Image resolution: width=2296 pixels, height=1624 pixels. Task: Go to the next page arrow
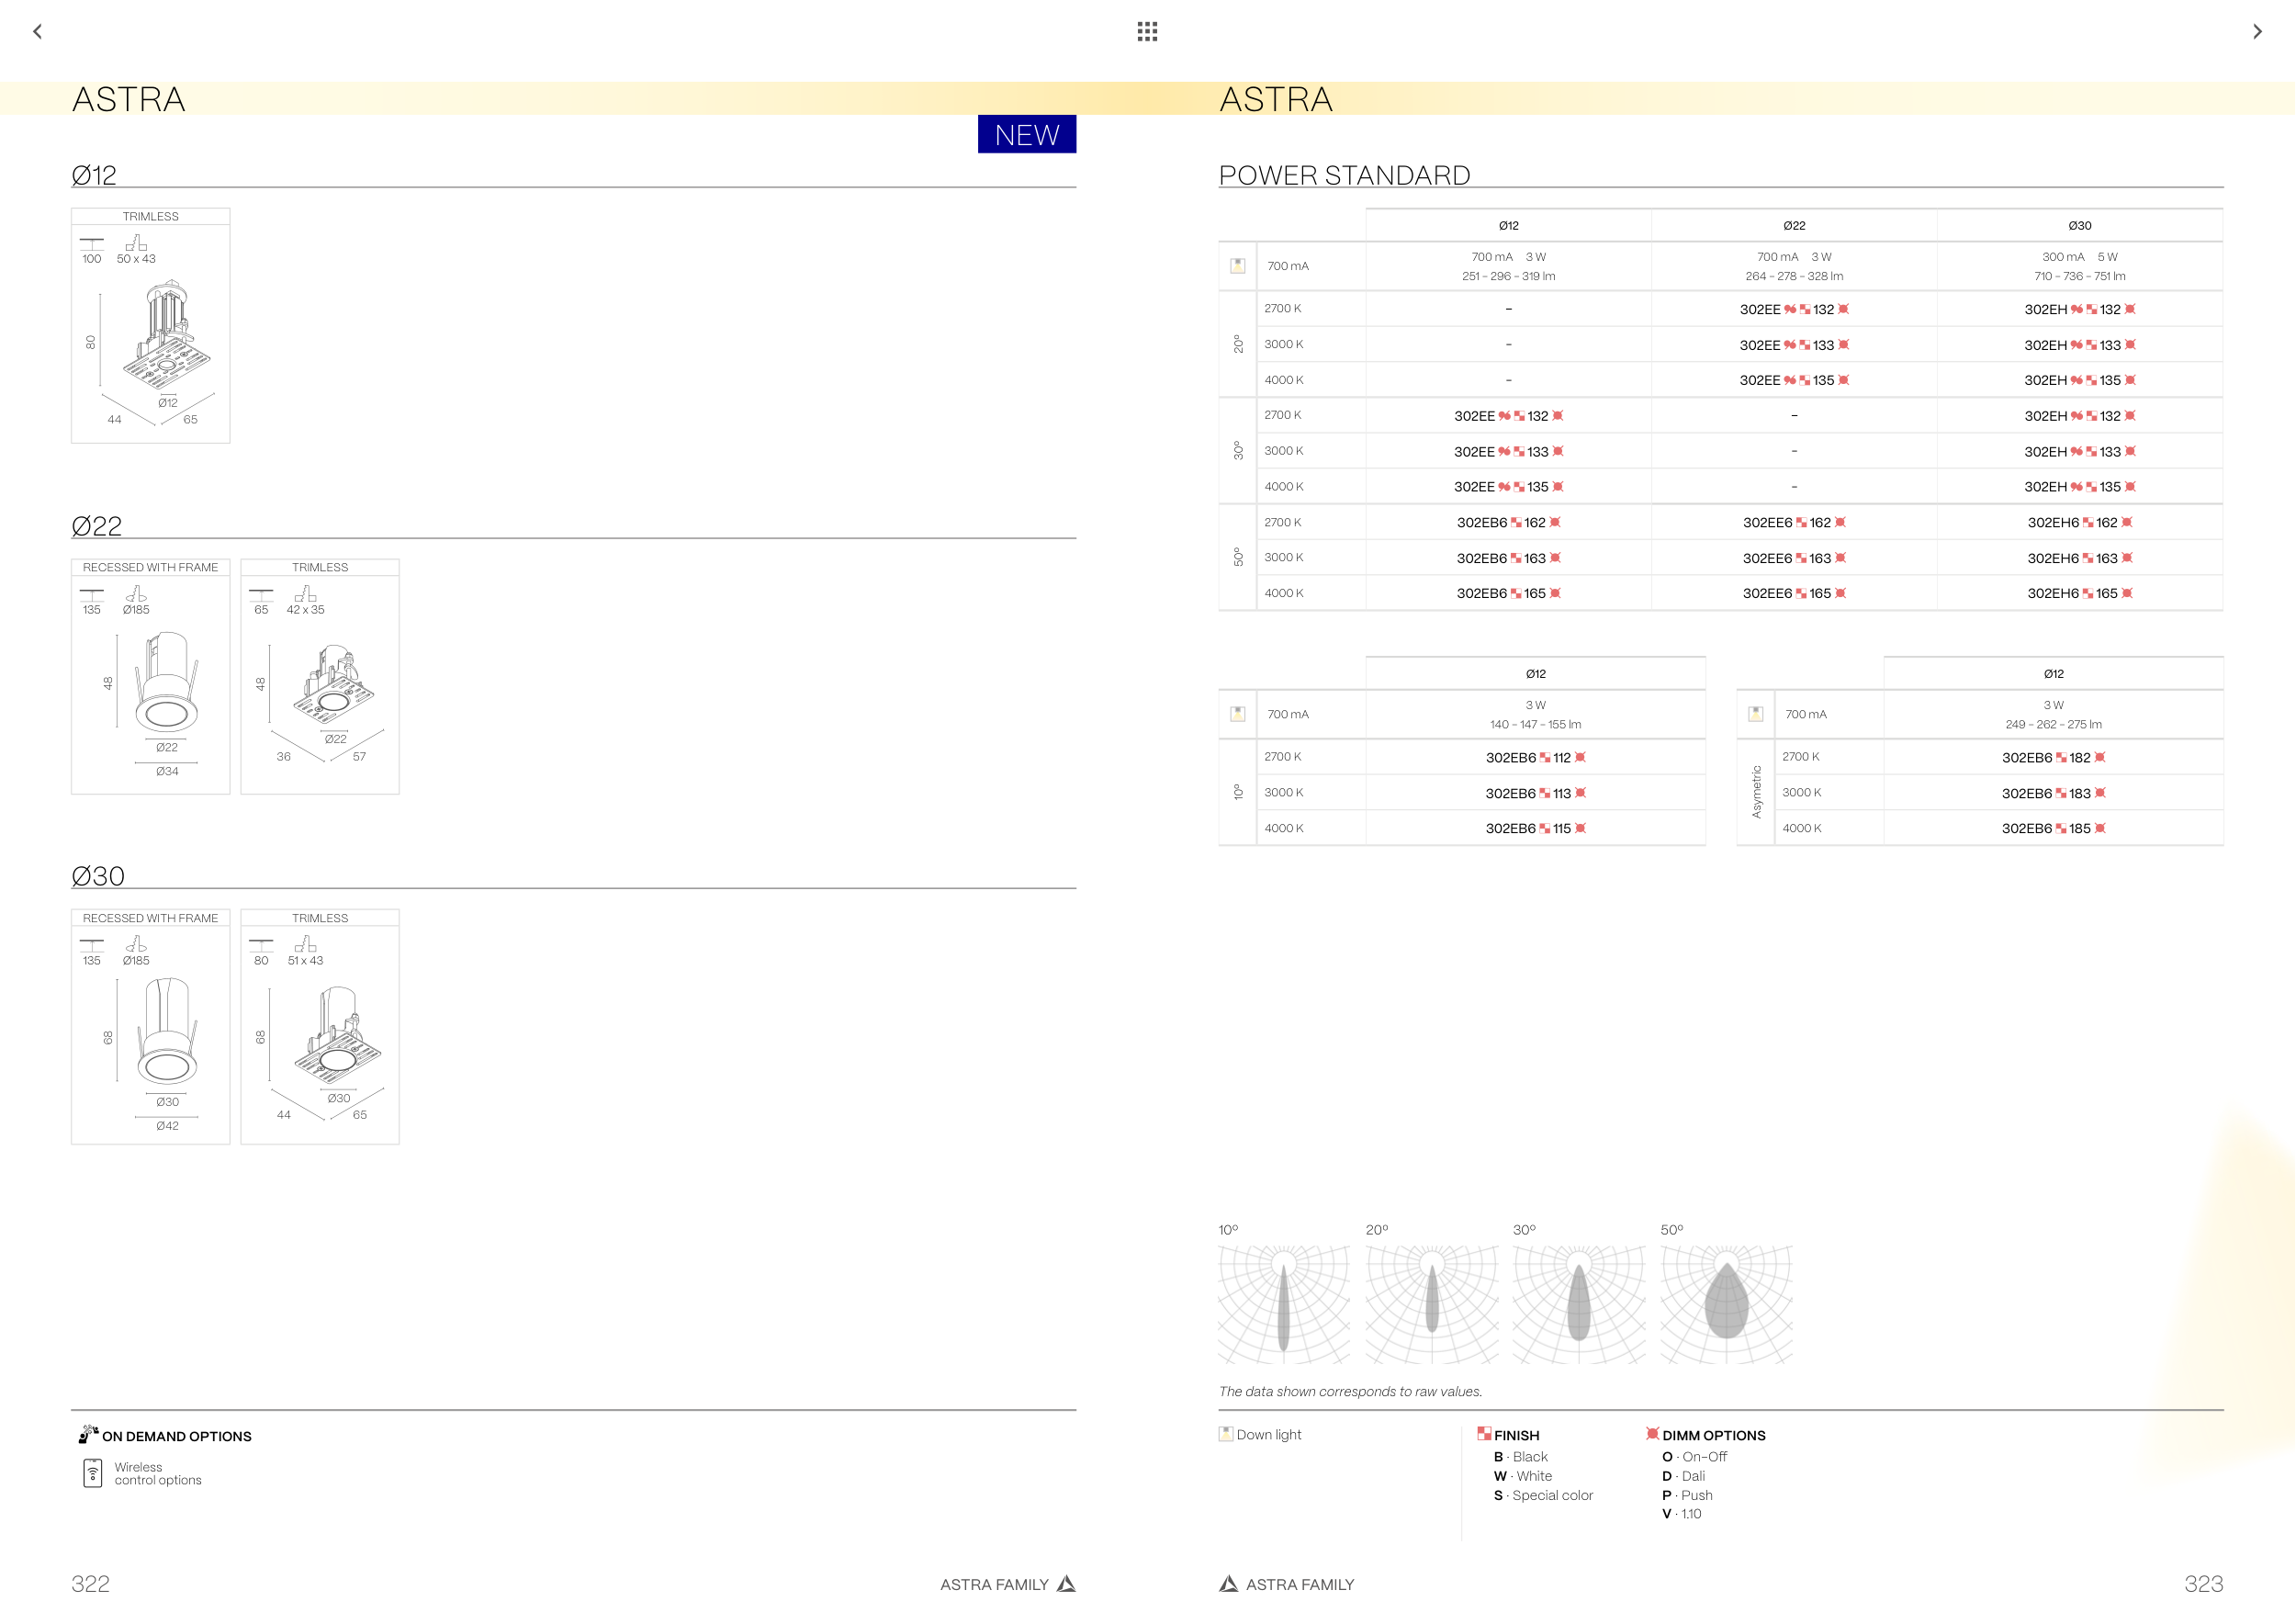click(2257, 32)
